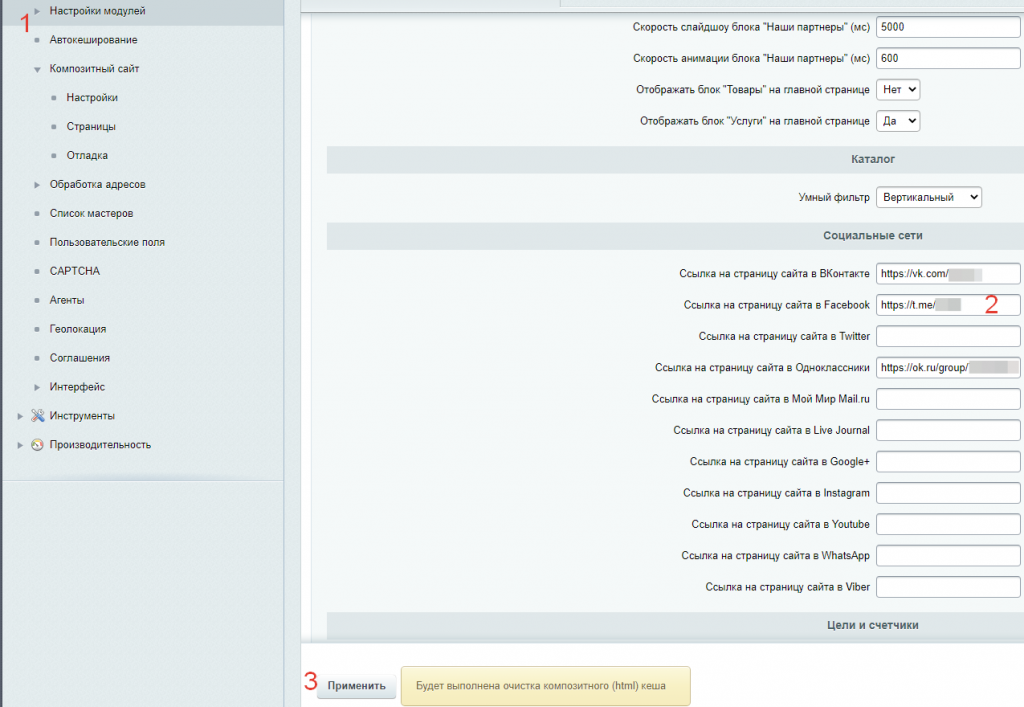Click the Производительность gauge icon

click(x=38, y=445)
